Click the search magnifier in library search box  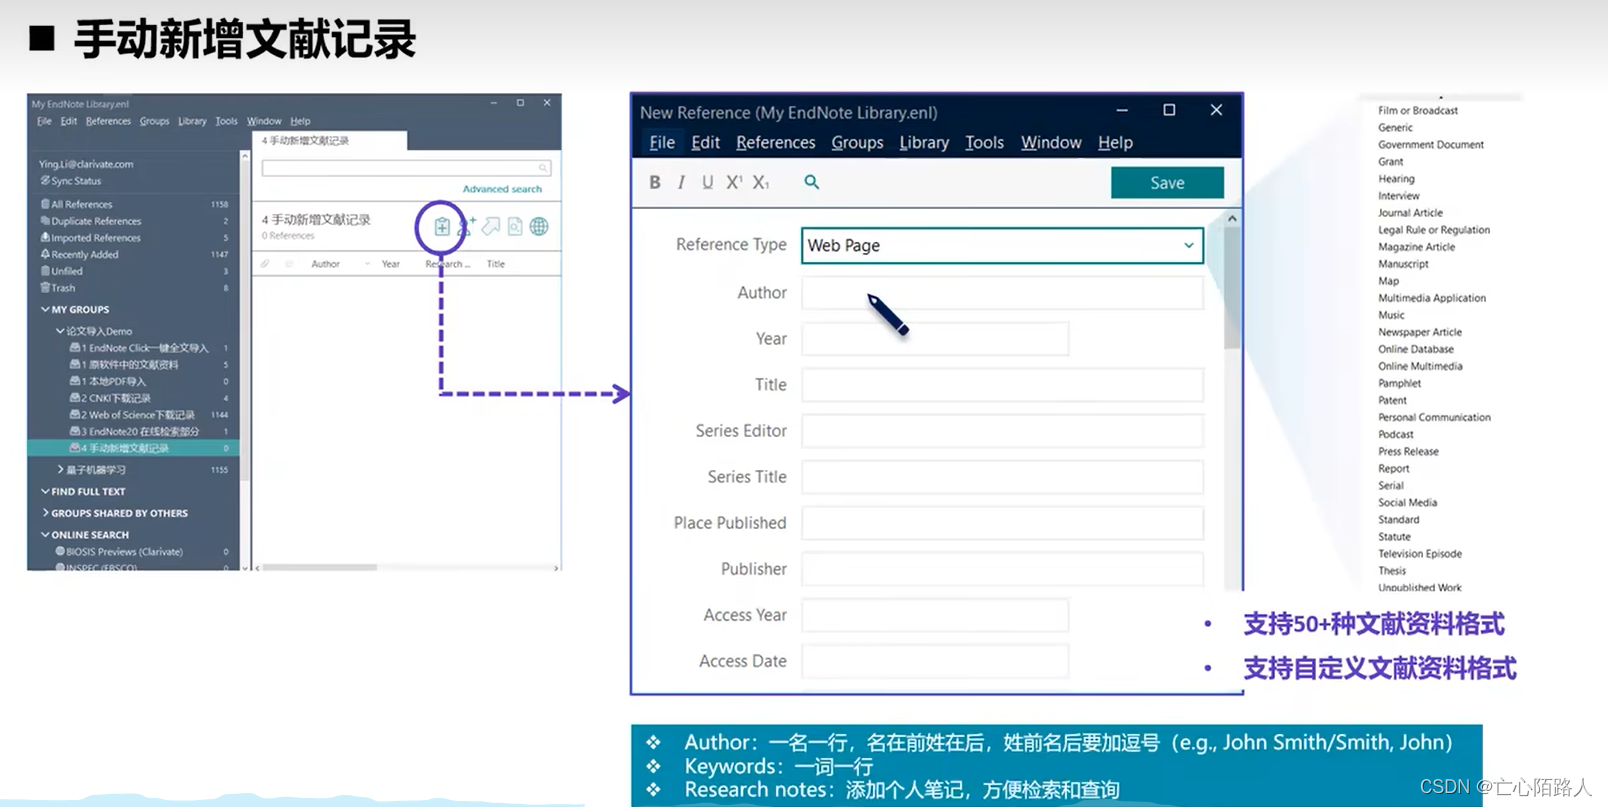pyautogui.click(x=543, y=168)
